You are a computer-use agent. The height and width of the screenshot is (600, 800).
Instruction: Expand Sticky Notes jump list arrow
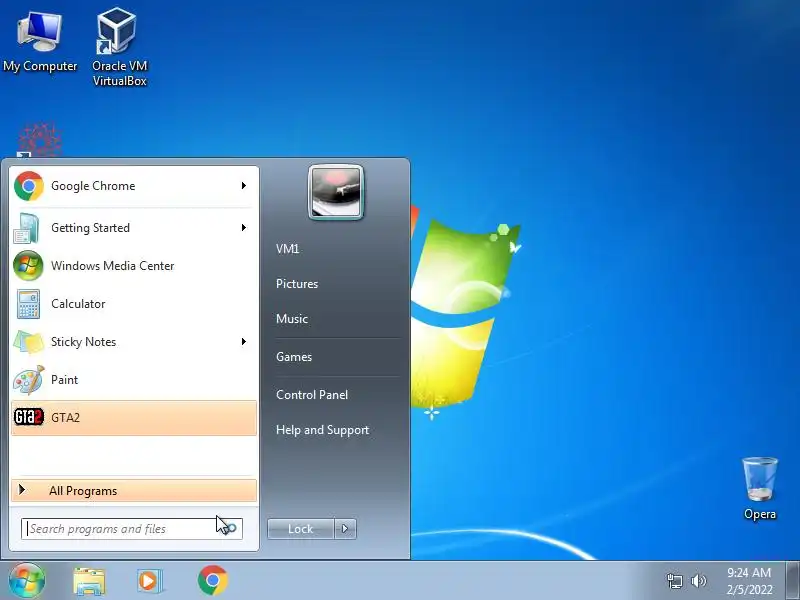pyautogui.click(x=244, y=342)
